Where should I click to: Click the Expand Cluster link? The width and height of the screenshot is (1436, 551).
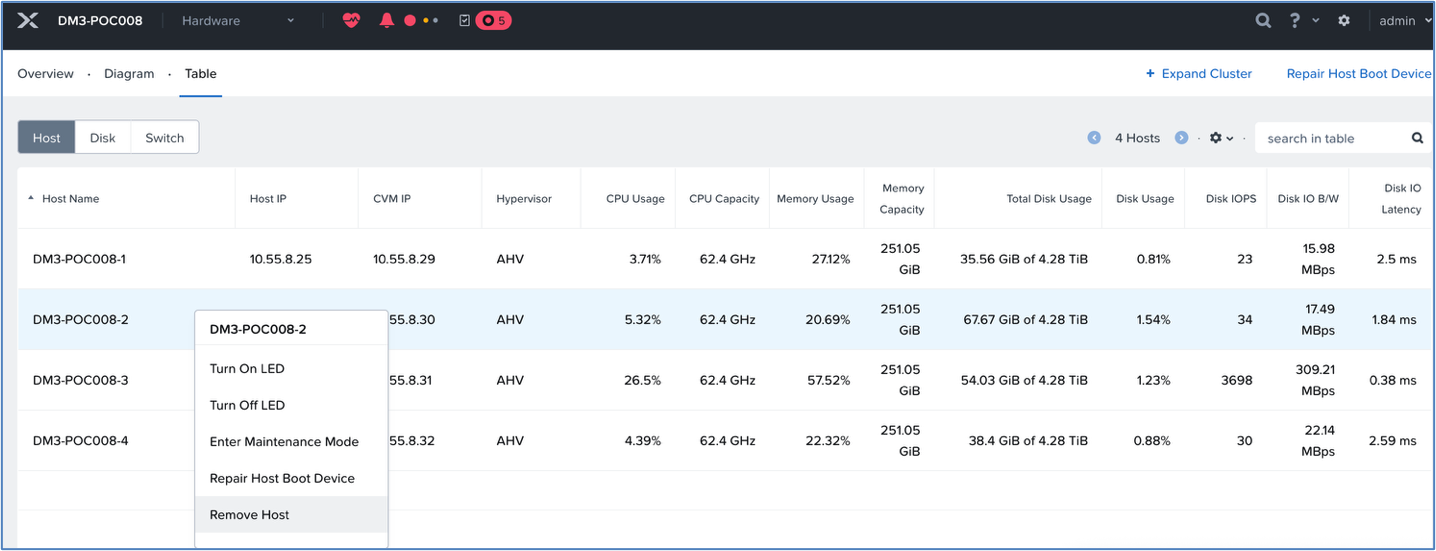pos(1198,74)
